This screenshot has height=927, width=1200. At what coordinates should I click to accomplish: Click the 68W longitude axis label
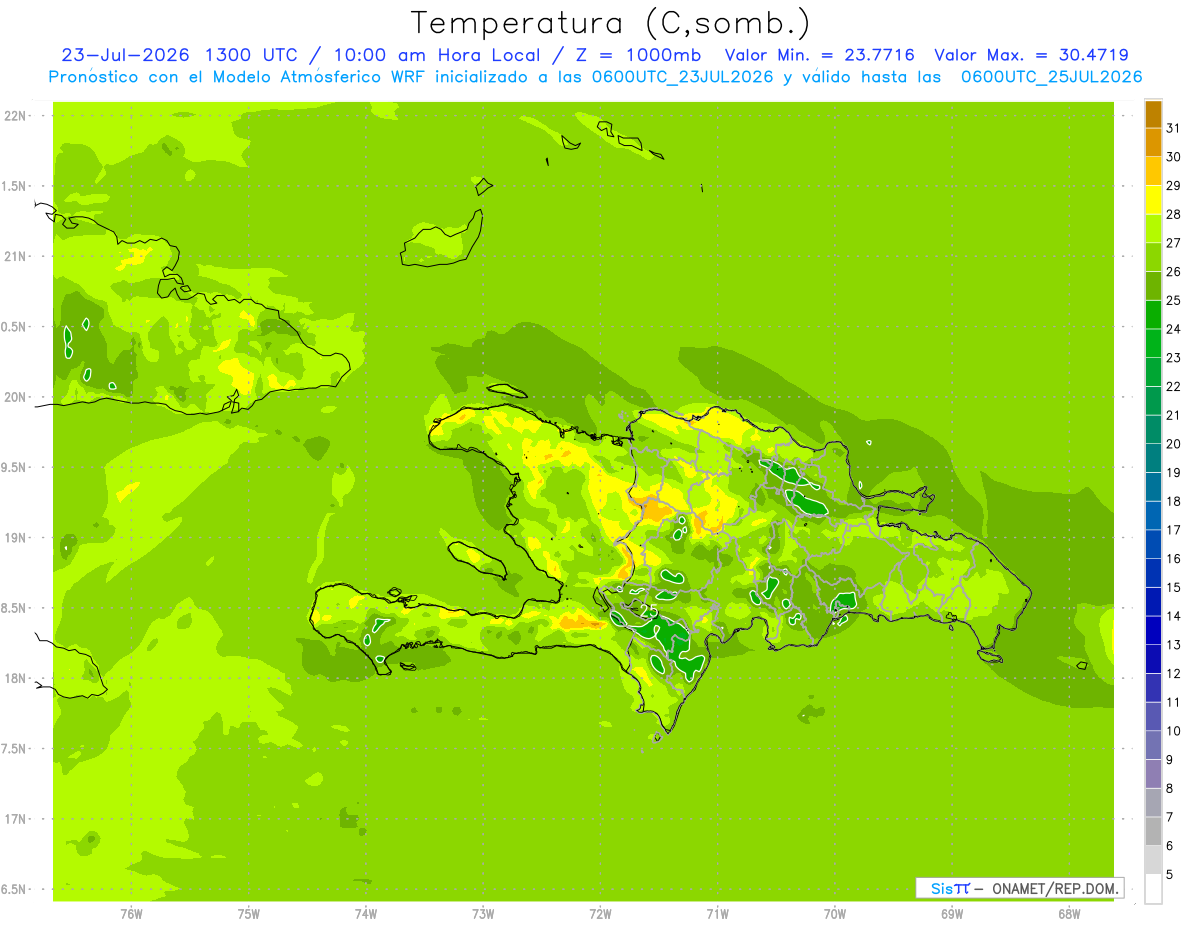tap(1069, 913)
